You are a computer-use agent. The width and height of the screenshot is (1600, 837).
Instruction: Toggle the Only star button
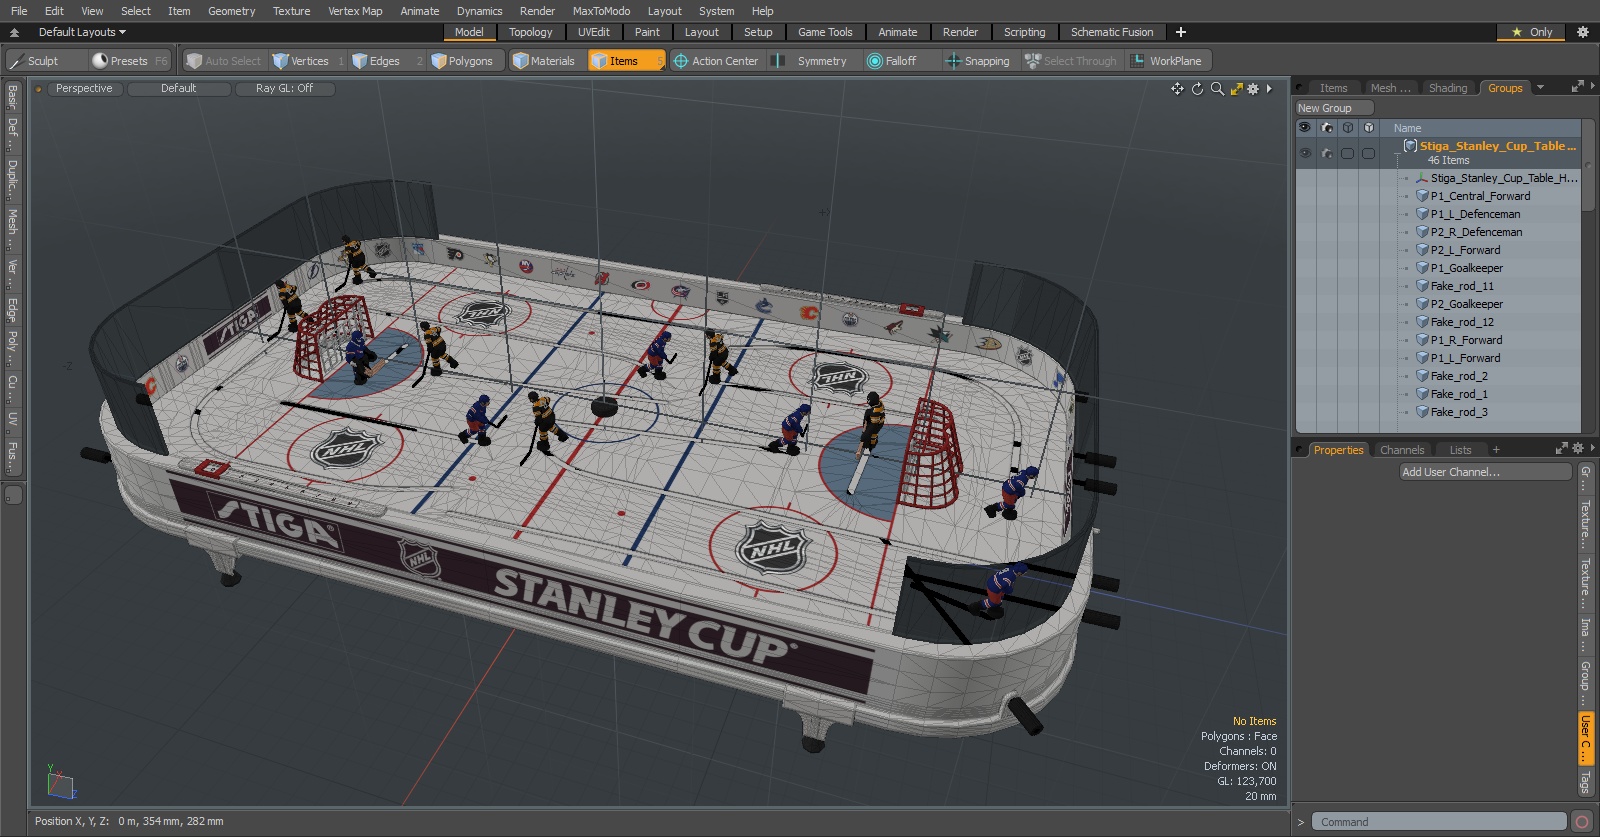pyautogui.click(x=1533, y=32)
